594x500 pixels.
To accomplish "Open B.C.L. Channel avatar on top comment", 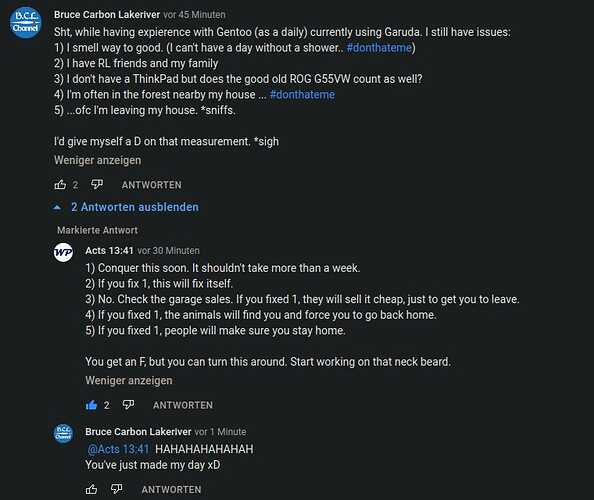I will pos(25,23).
